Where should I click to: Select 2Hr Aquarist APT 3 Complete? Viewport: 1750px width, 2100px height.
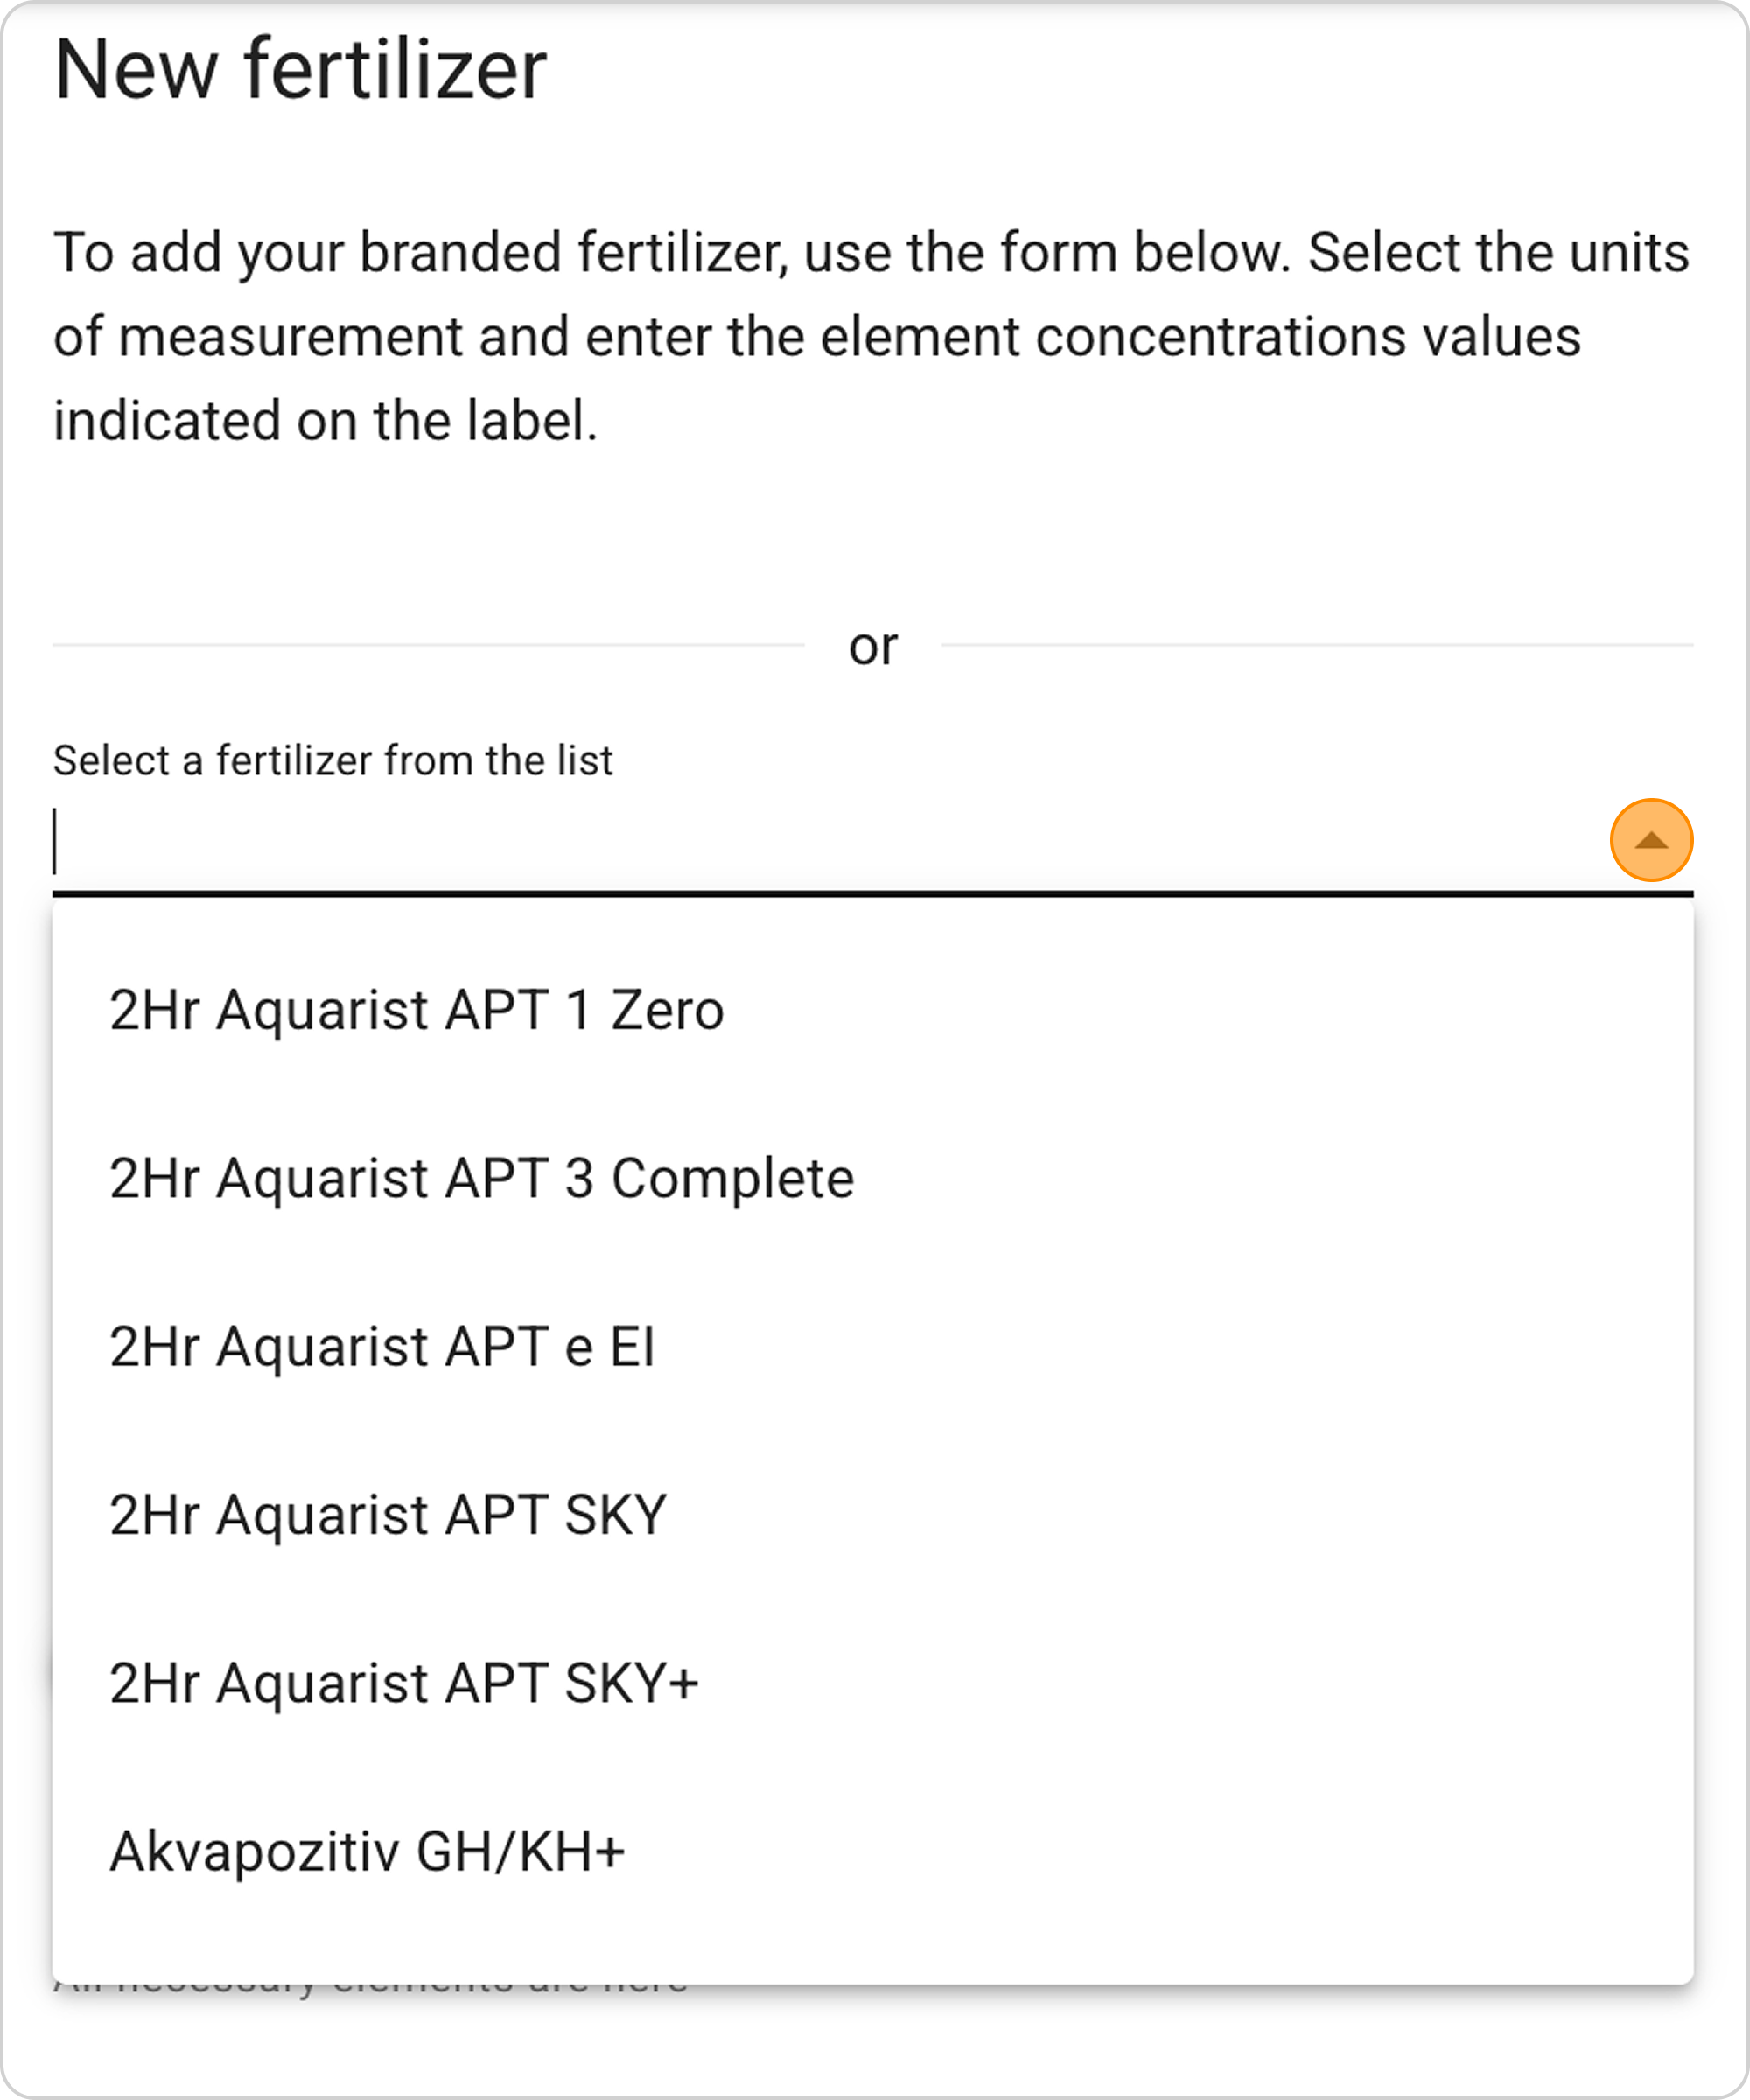click(x=481, y=1177)
